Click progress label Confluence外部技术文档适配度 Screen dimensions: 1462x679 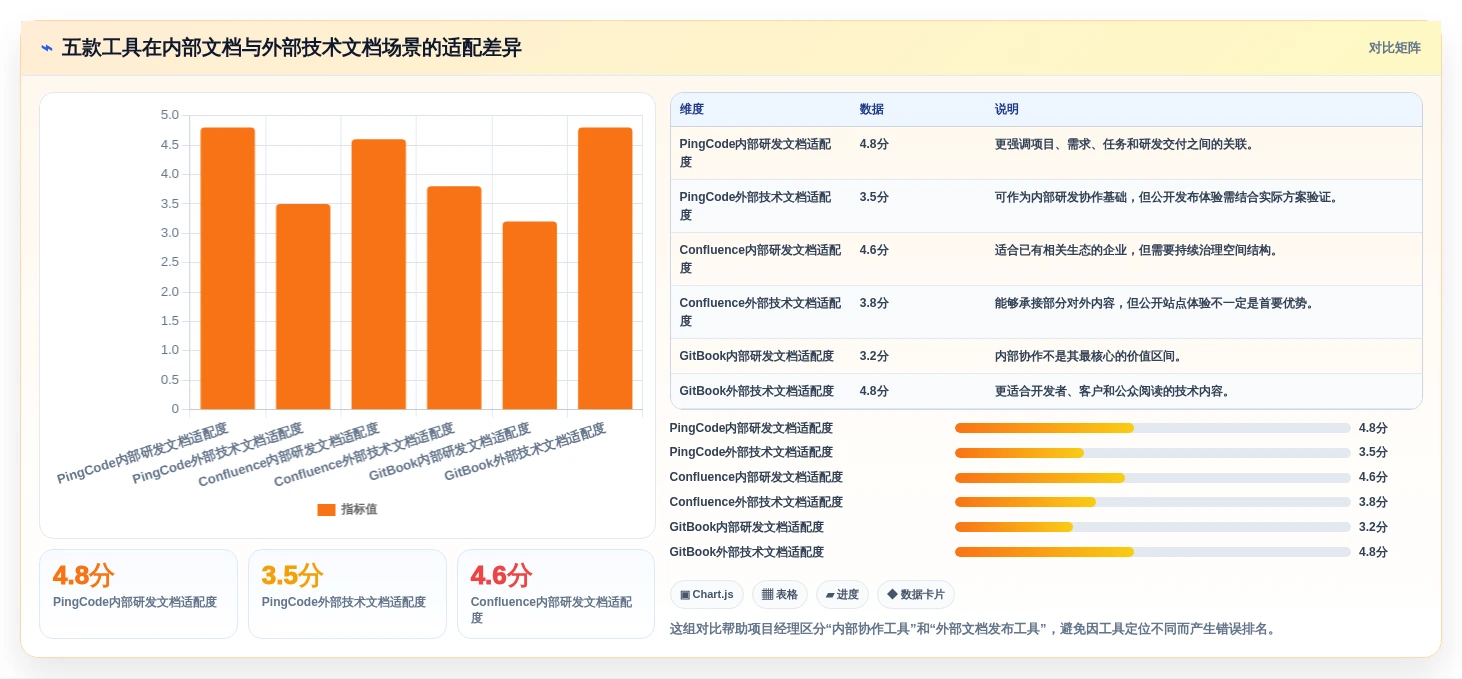click(x=756, y=503)
